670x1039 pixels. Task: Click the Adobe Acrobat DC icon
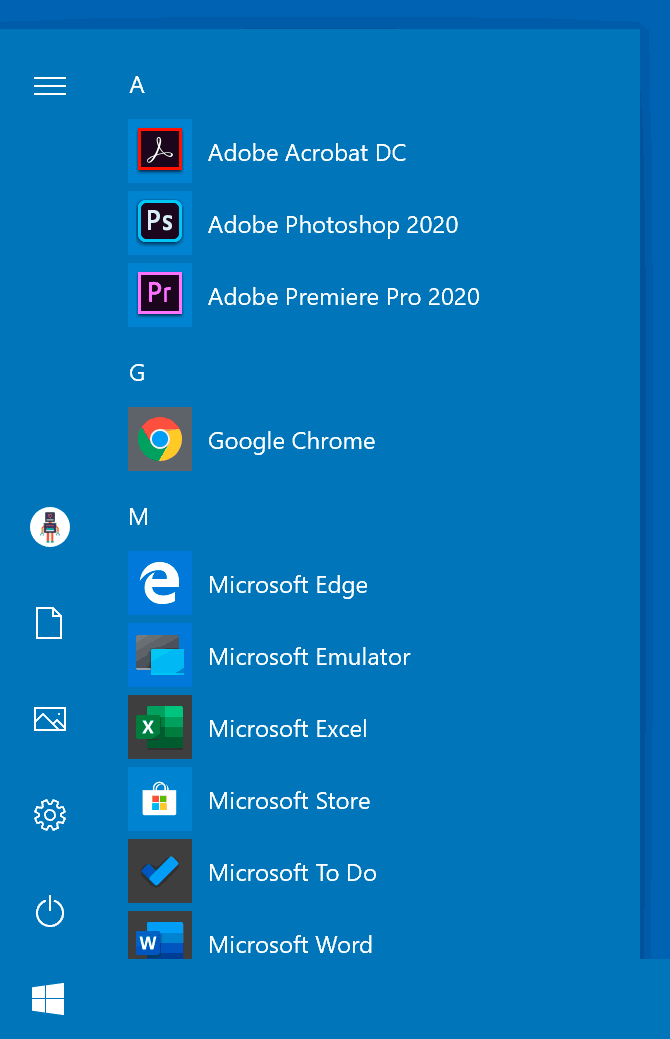(x=160, y=150)
